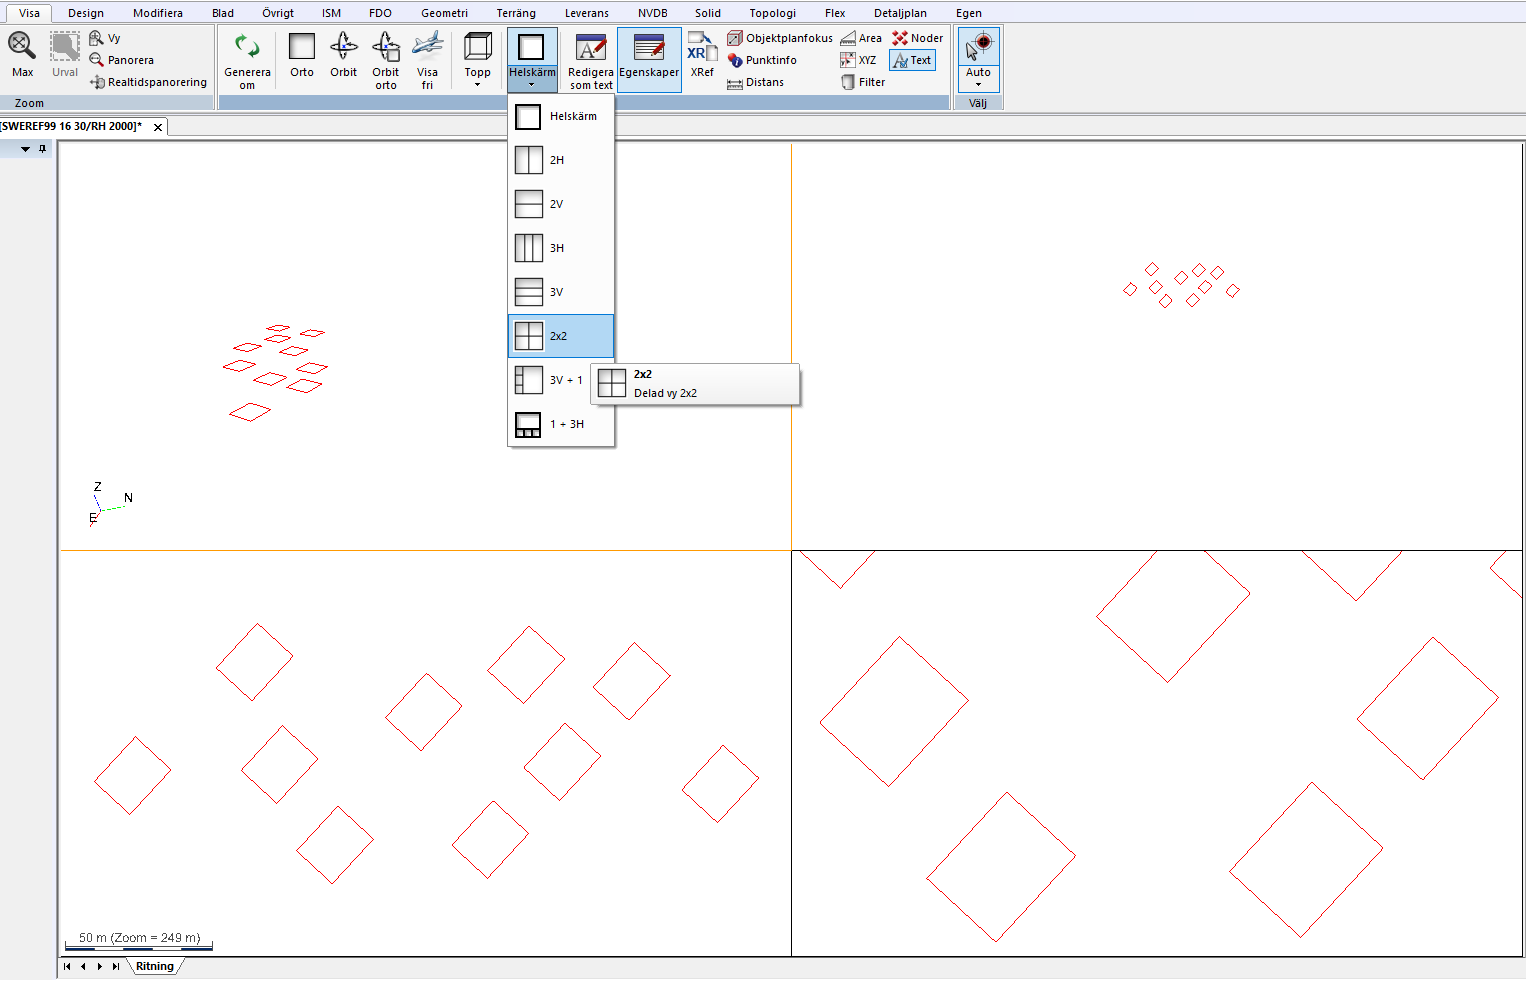
Task: Expand the Topp view dropdown
Action: click(477, 84)
